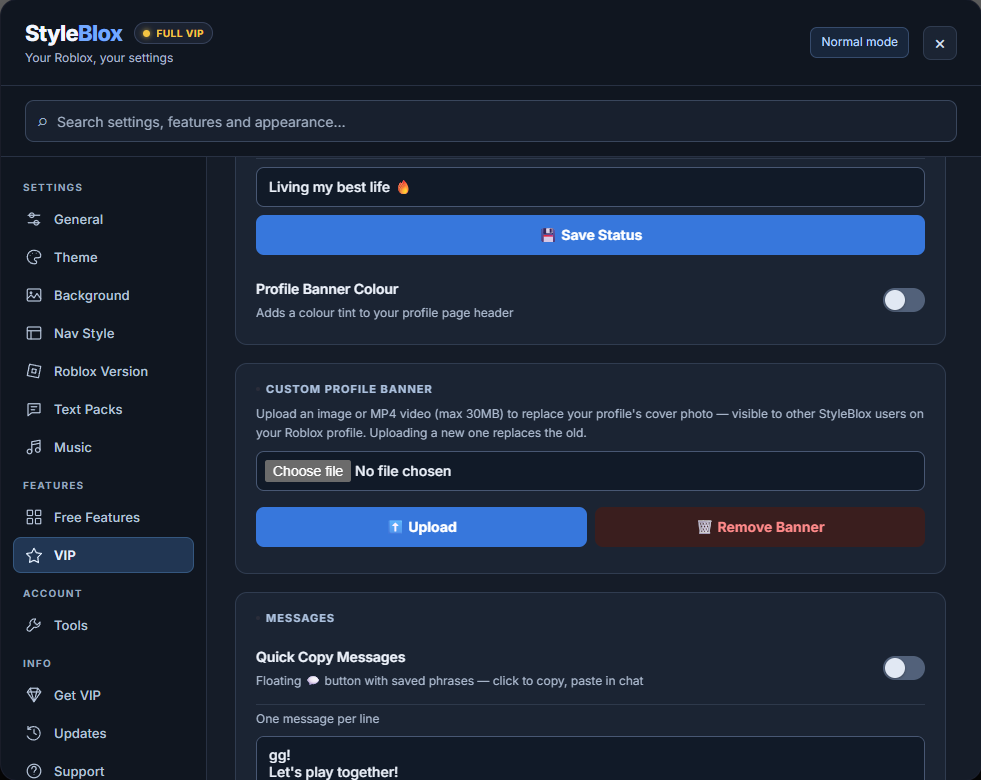The height and width of the screenshot is (780, 981).
Task: Click the FULL VIP badge
Action: click(x=173, y=33)
